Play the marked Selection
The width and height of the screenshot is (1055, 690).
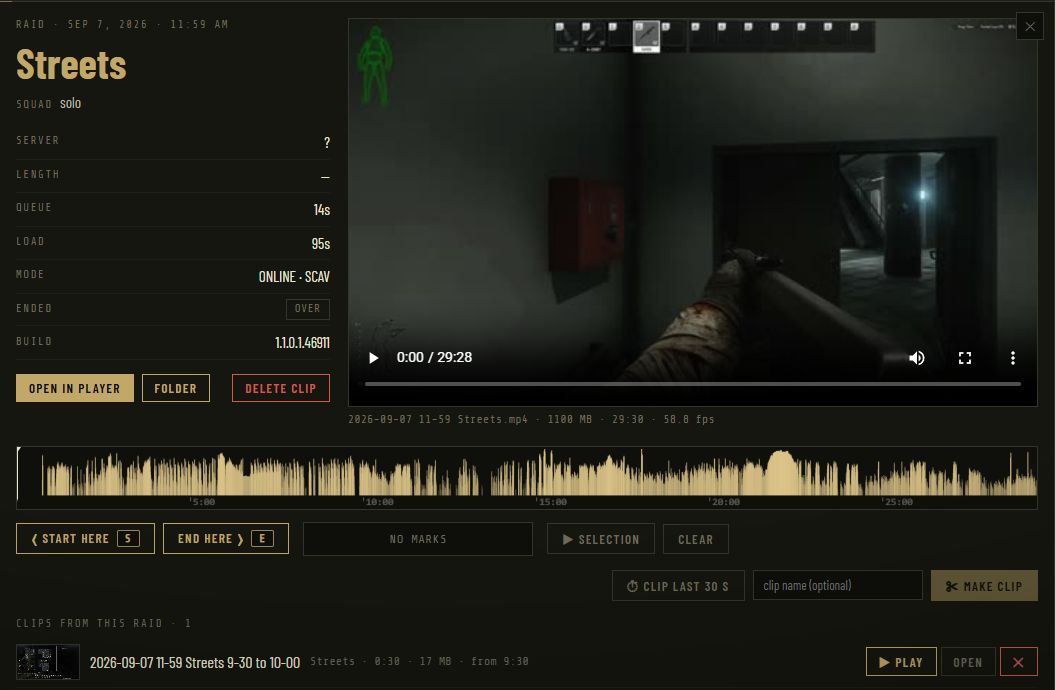600,539
